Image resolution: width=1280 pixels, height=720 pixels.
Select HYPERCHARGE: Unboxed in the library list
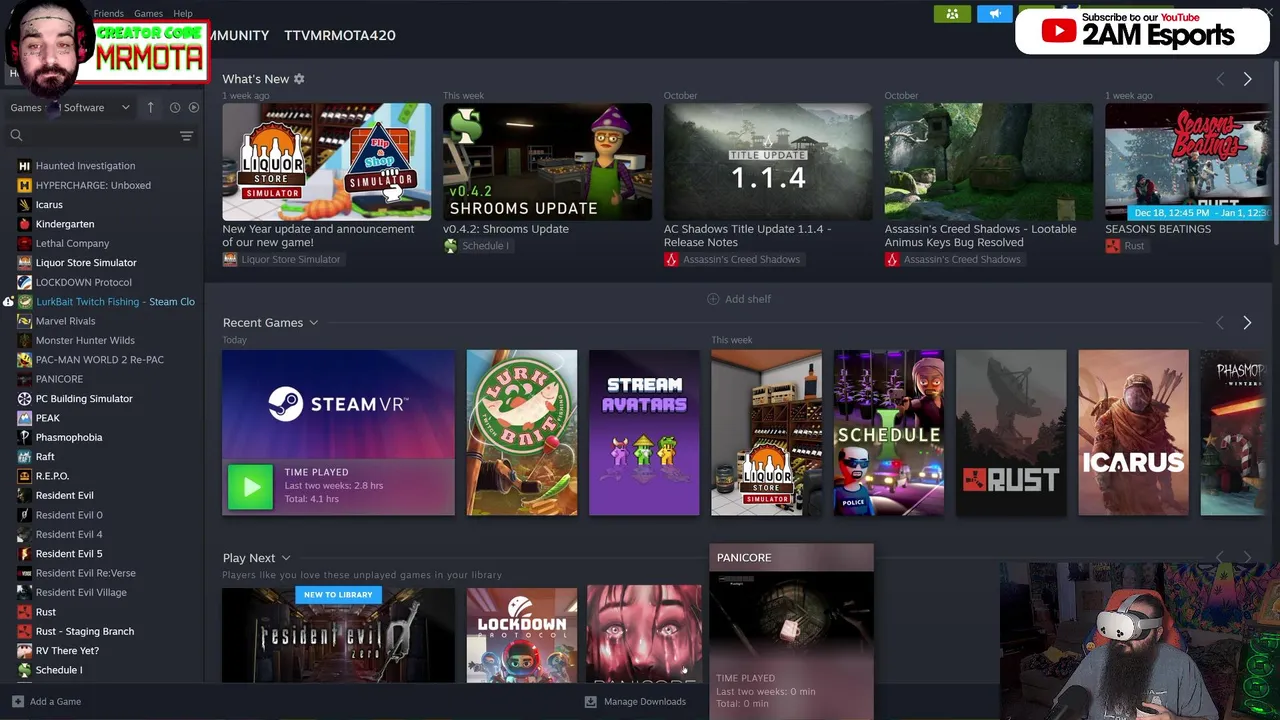click(x=93, y=185)
